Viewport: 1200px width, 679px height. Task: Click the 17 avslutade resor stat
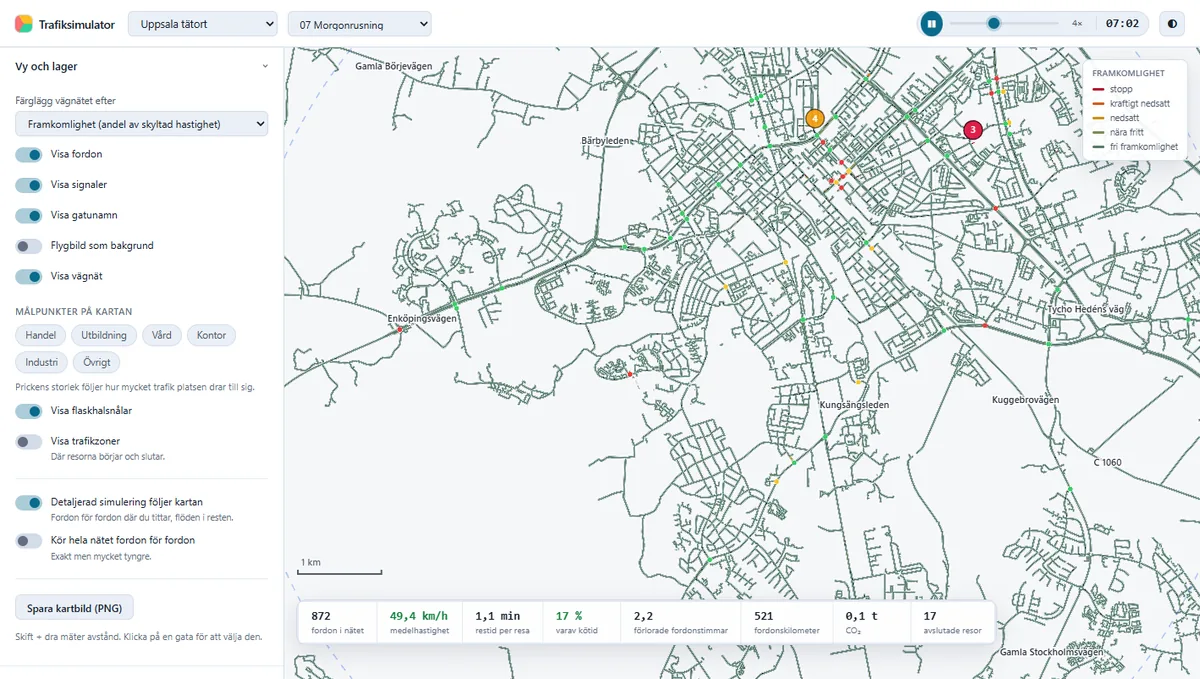[x=952, y=622]
